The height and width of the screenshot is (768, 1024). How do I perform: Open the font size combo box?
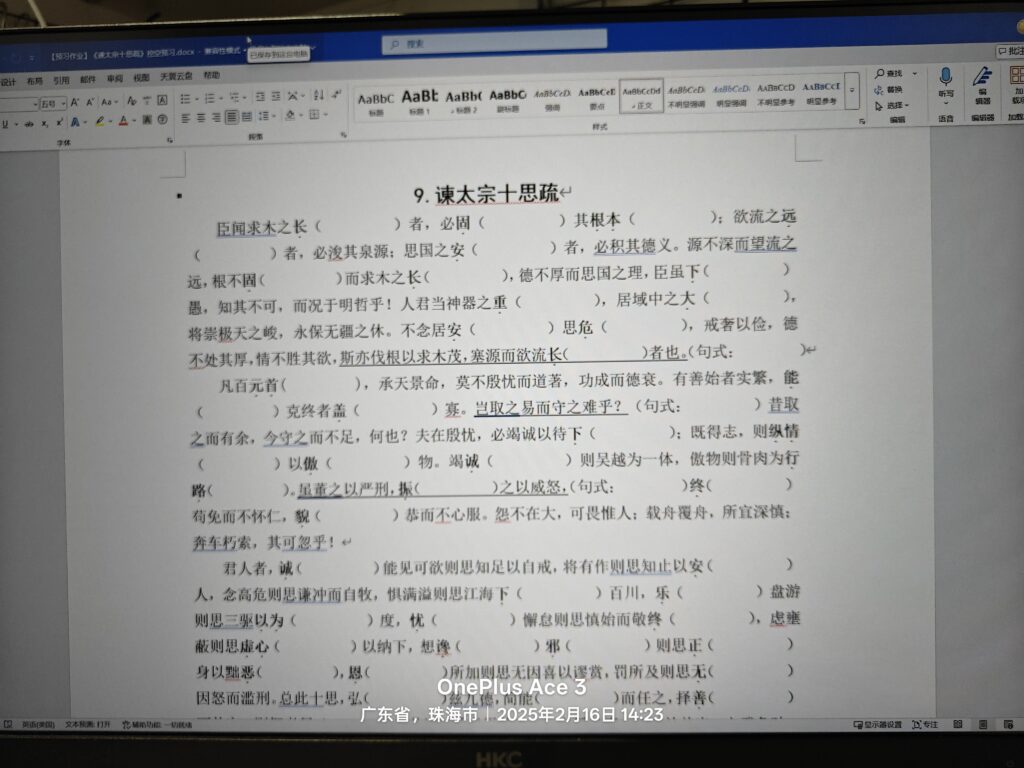pyautogui.click(x=54, y=103)
